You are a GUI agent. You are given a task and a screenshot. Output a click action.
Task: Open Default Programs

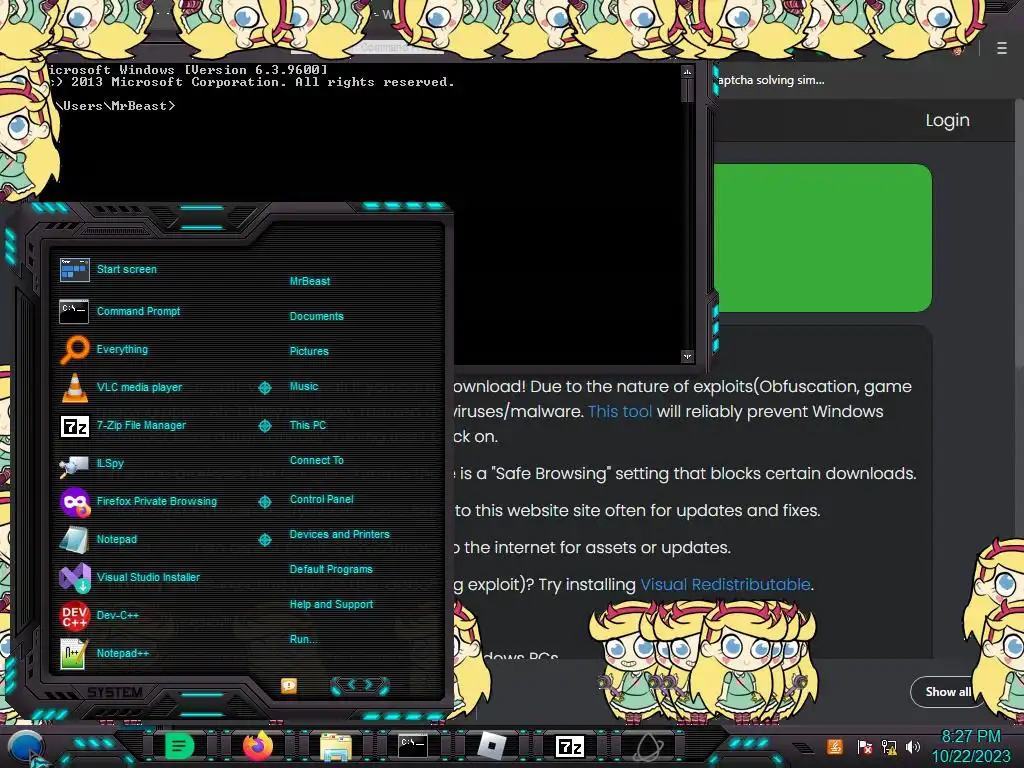331,569
